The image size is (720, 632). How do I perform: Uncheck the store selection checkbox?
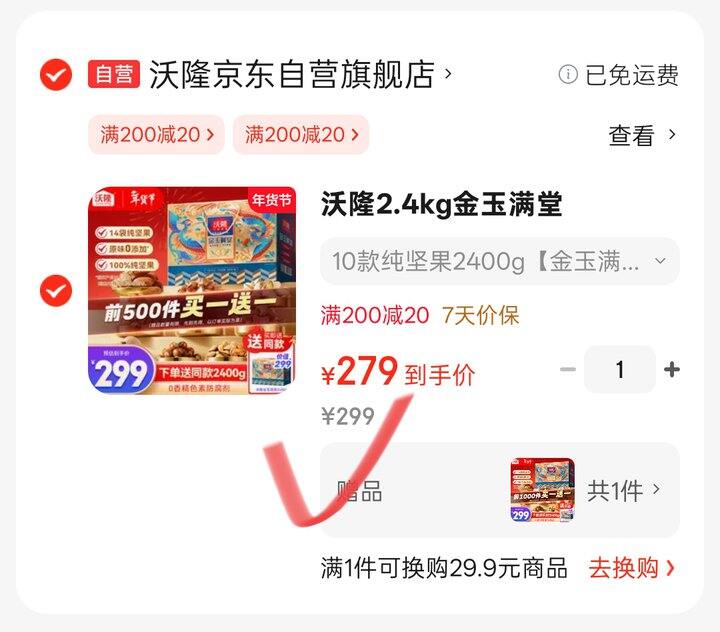click(x=56, y=74)
